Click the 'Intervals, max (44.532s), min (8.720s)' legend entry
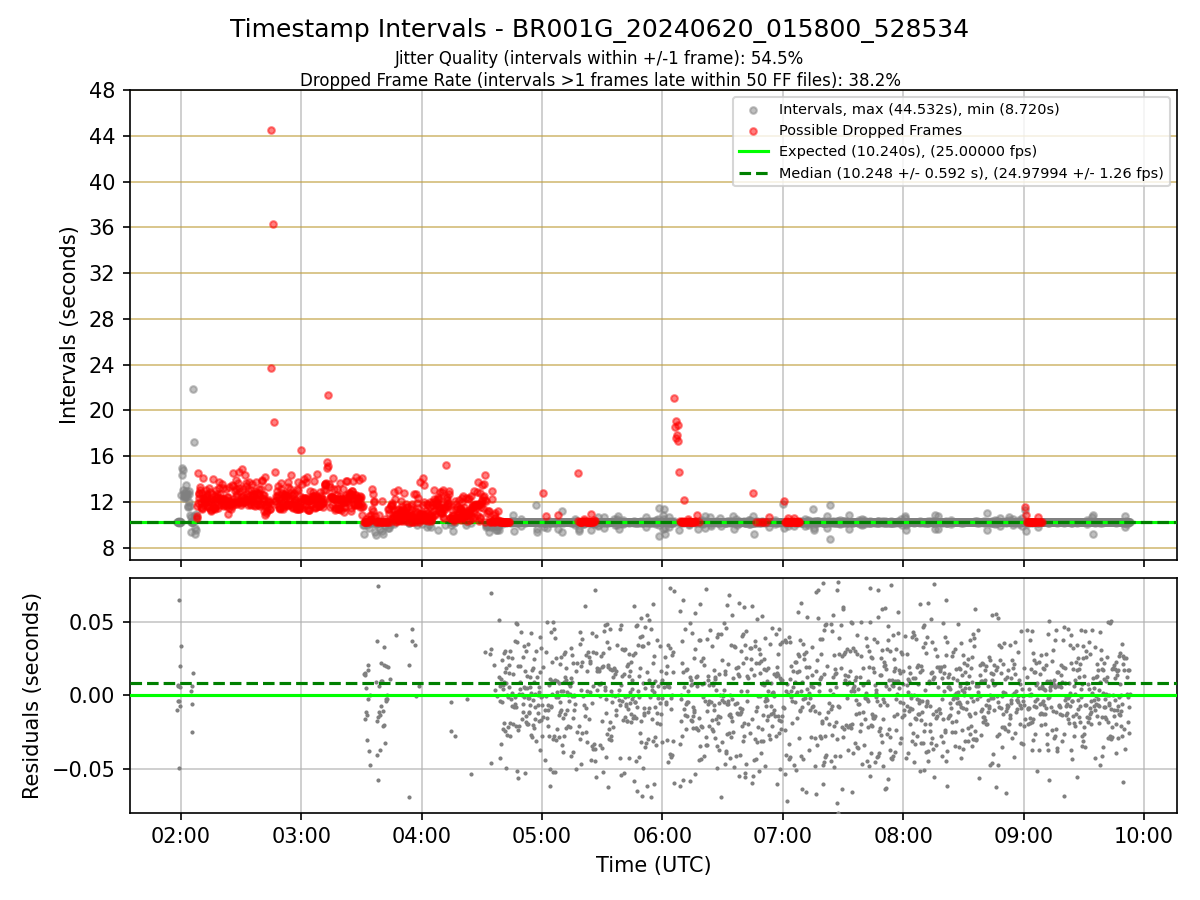This screenshot has width=1200, height=900. (x=919, y=109)
